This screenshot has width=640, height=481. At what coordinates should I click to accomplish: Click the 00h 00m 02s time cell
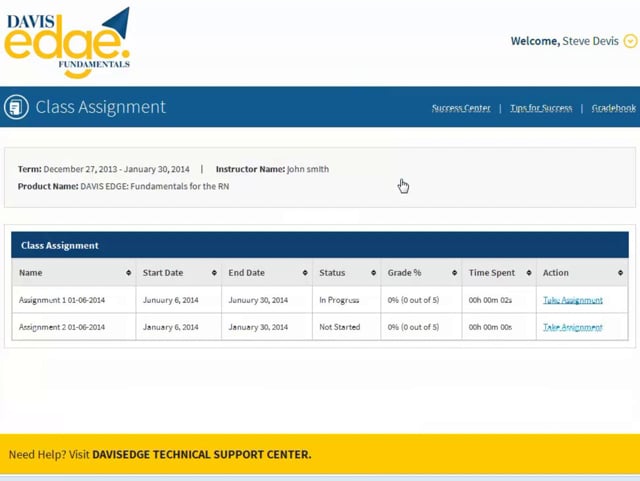pos(499,300)
